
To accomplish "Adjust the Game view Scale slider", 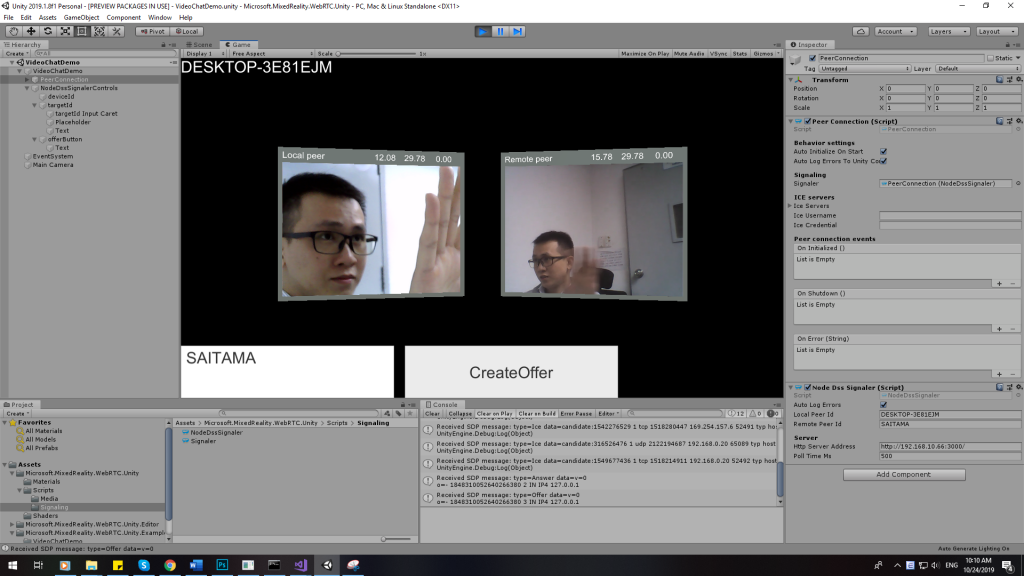I will pos(377,54).
